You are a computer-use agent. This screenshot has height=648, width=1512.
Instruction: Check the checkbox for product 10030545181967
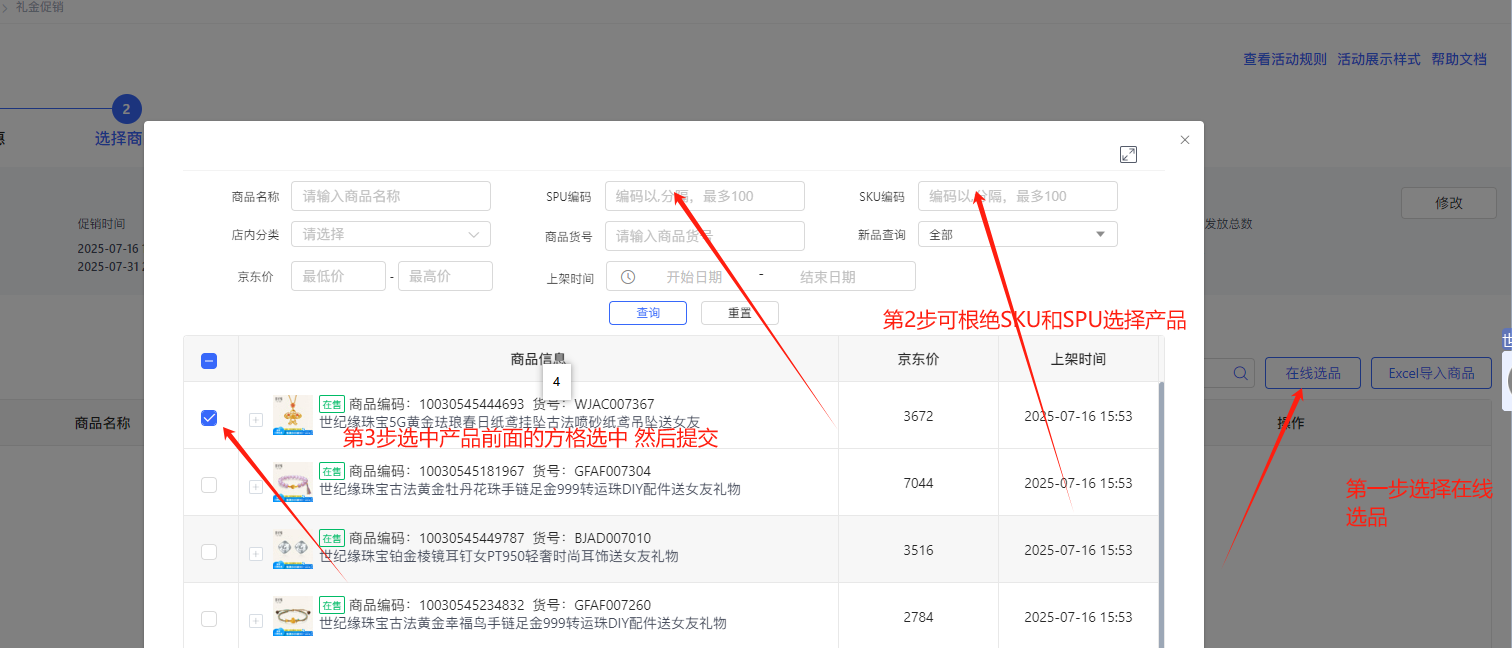[x=209, y=485]
